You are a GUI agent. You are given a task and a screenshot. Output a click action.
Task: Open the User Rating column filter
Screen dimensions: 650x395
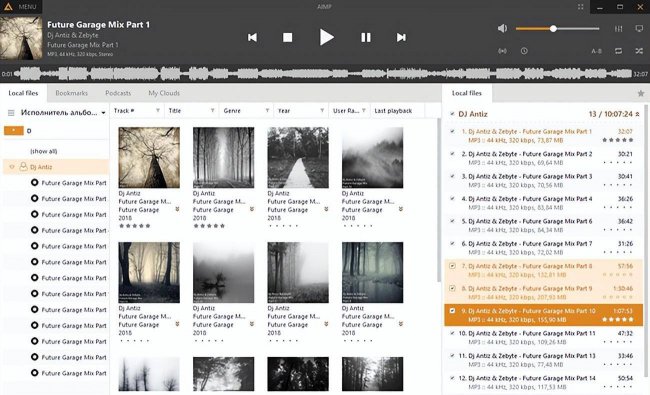coord(364,111)
